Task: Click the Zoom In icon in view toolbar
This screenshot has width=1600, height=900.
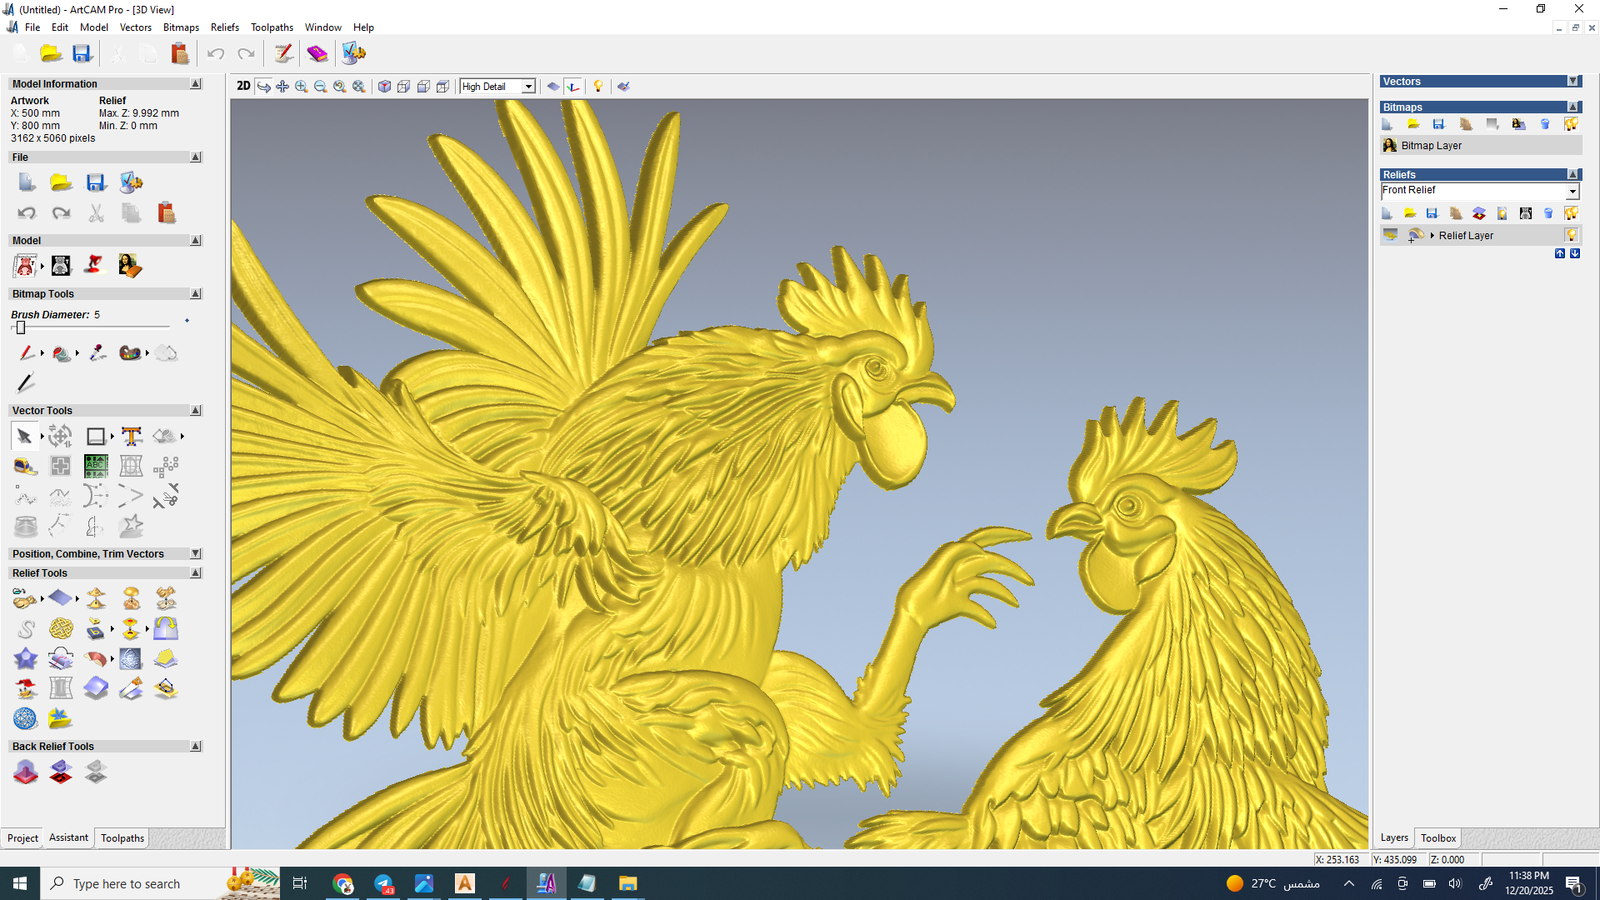Action: pos(301,87)
